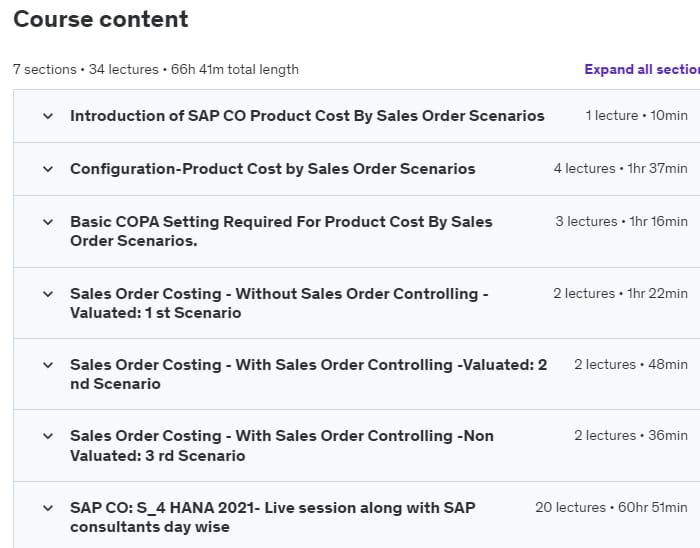Open SAP CO S_4 HANA 2021 Live session title
This screenshot has width=700, height=548.
click(273, 518)
